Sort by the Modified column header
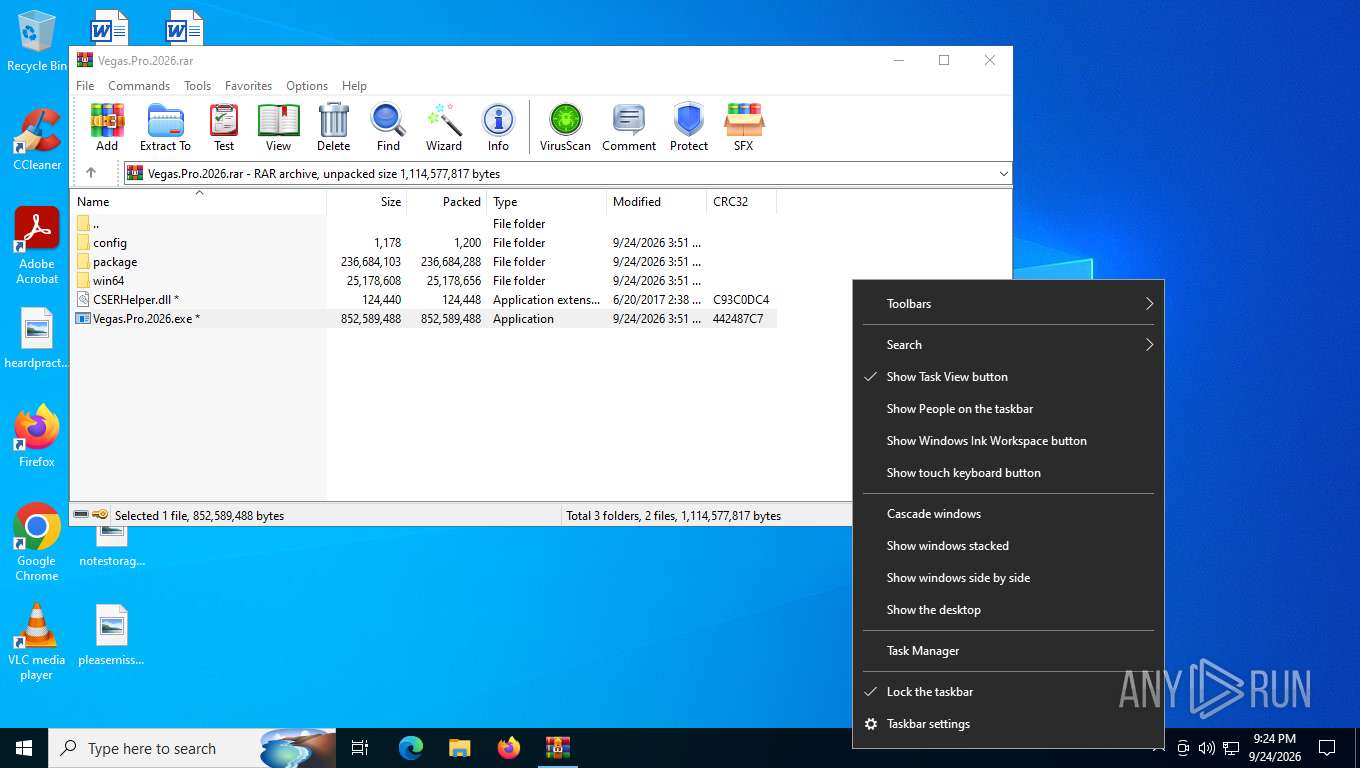The height and width of the screenshot is (768, 1360). [x=656, y=201]
